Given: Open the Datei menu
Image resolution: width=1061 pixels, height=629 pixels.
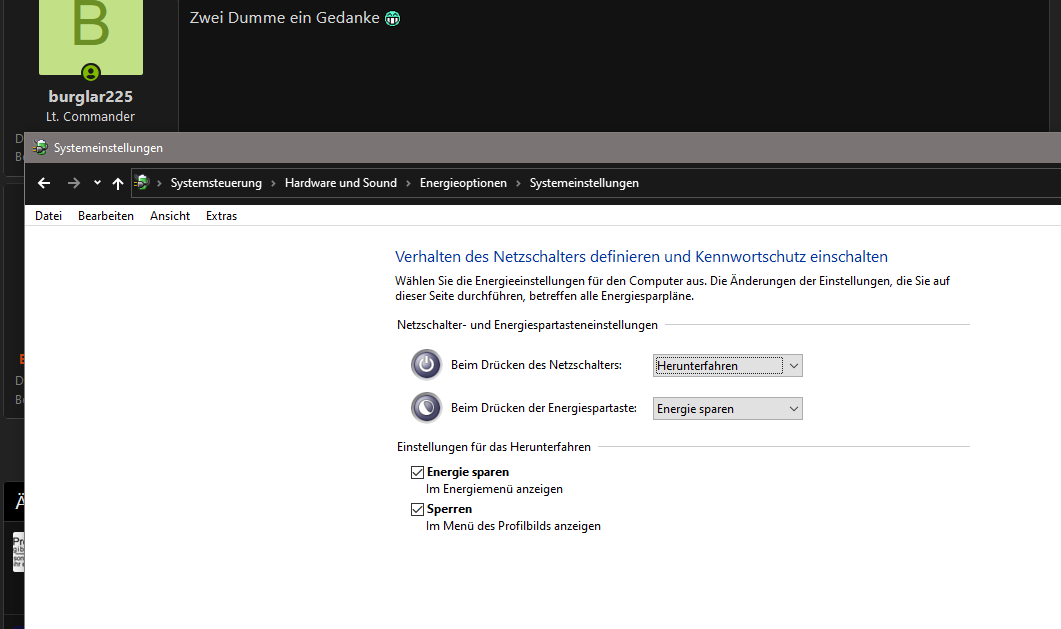Looking at the screenshot, I should tap(49, 216).
